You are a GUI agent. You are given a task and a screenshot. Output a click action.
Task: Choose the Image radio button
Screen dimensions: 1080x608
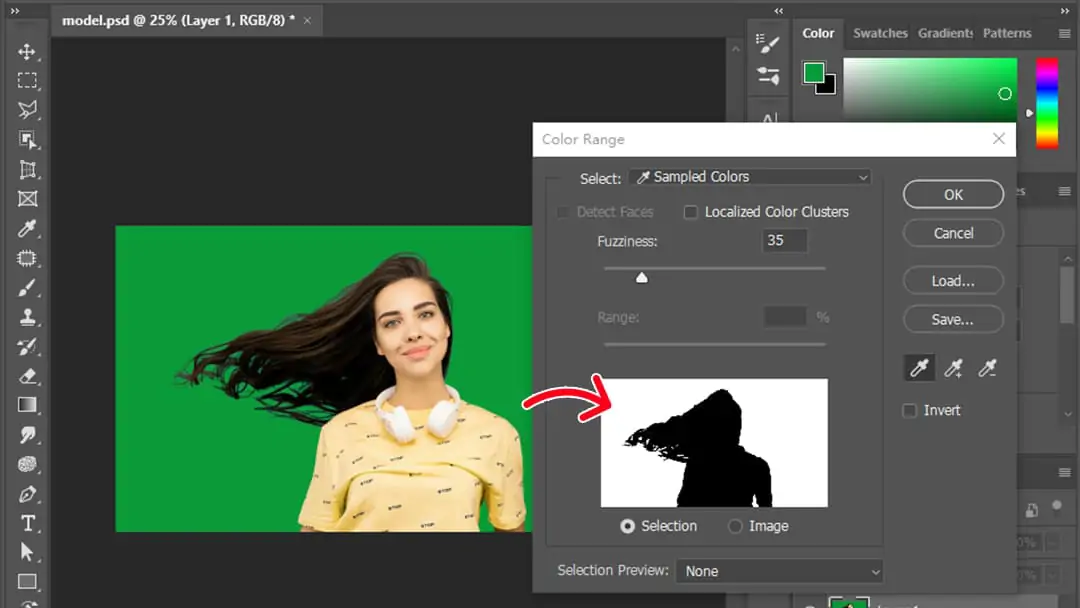coord(735,526)
